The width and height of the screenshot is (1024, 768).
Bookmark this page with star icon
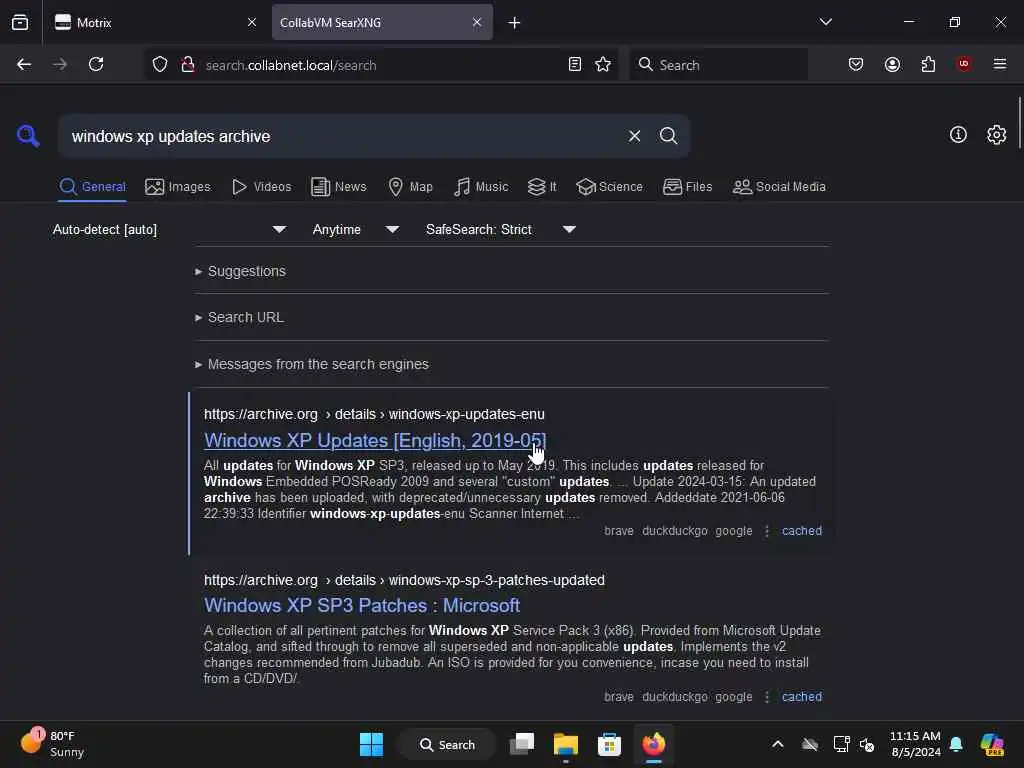603,64
